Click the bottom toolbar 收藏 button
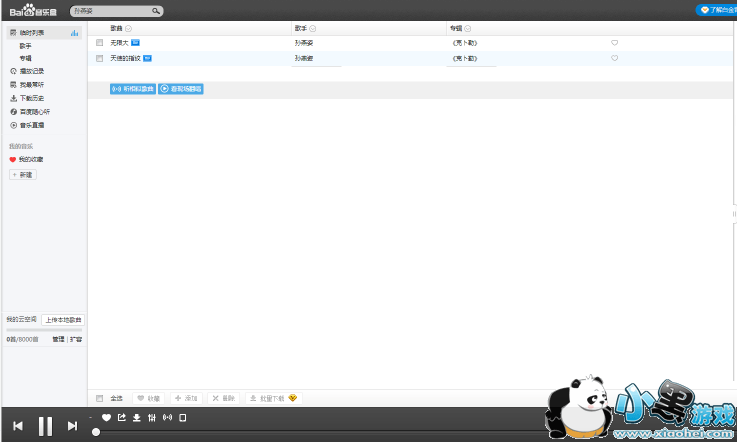The width and height of the screenshot is (737, 442). pos(149,398)
